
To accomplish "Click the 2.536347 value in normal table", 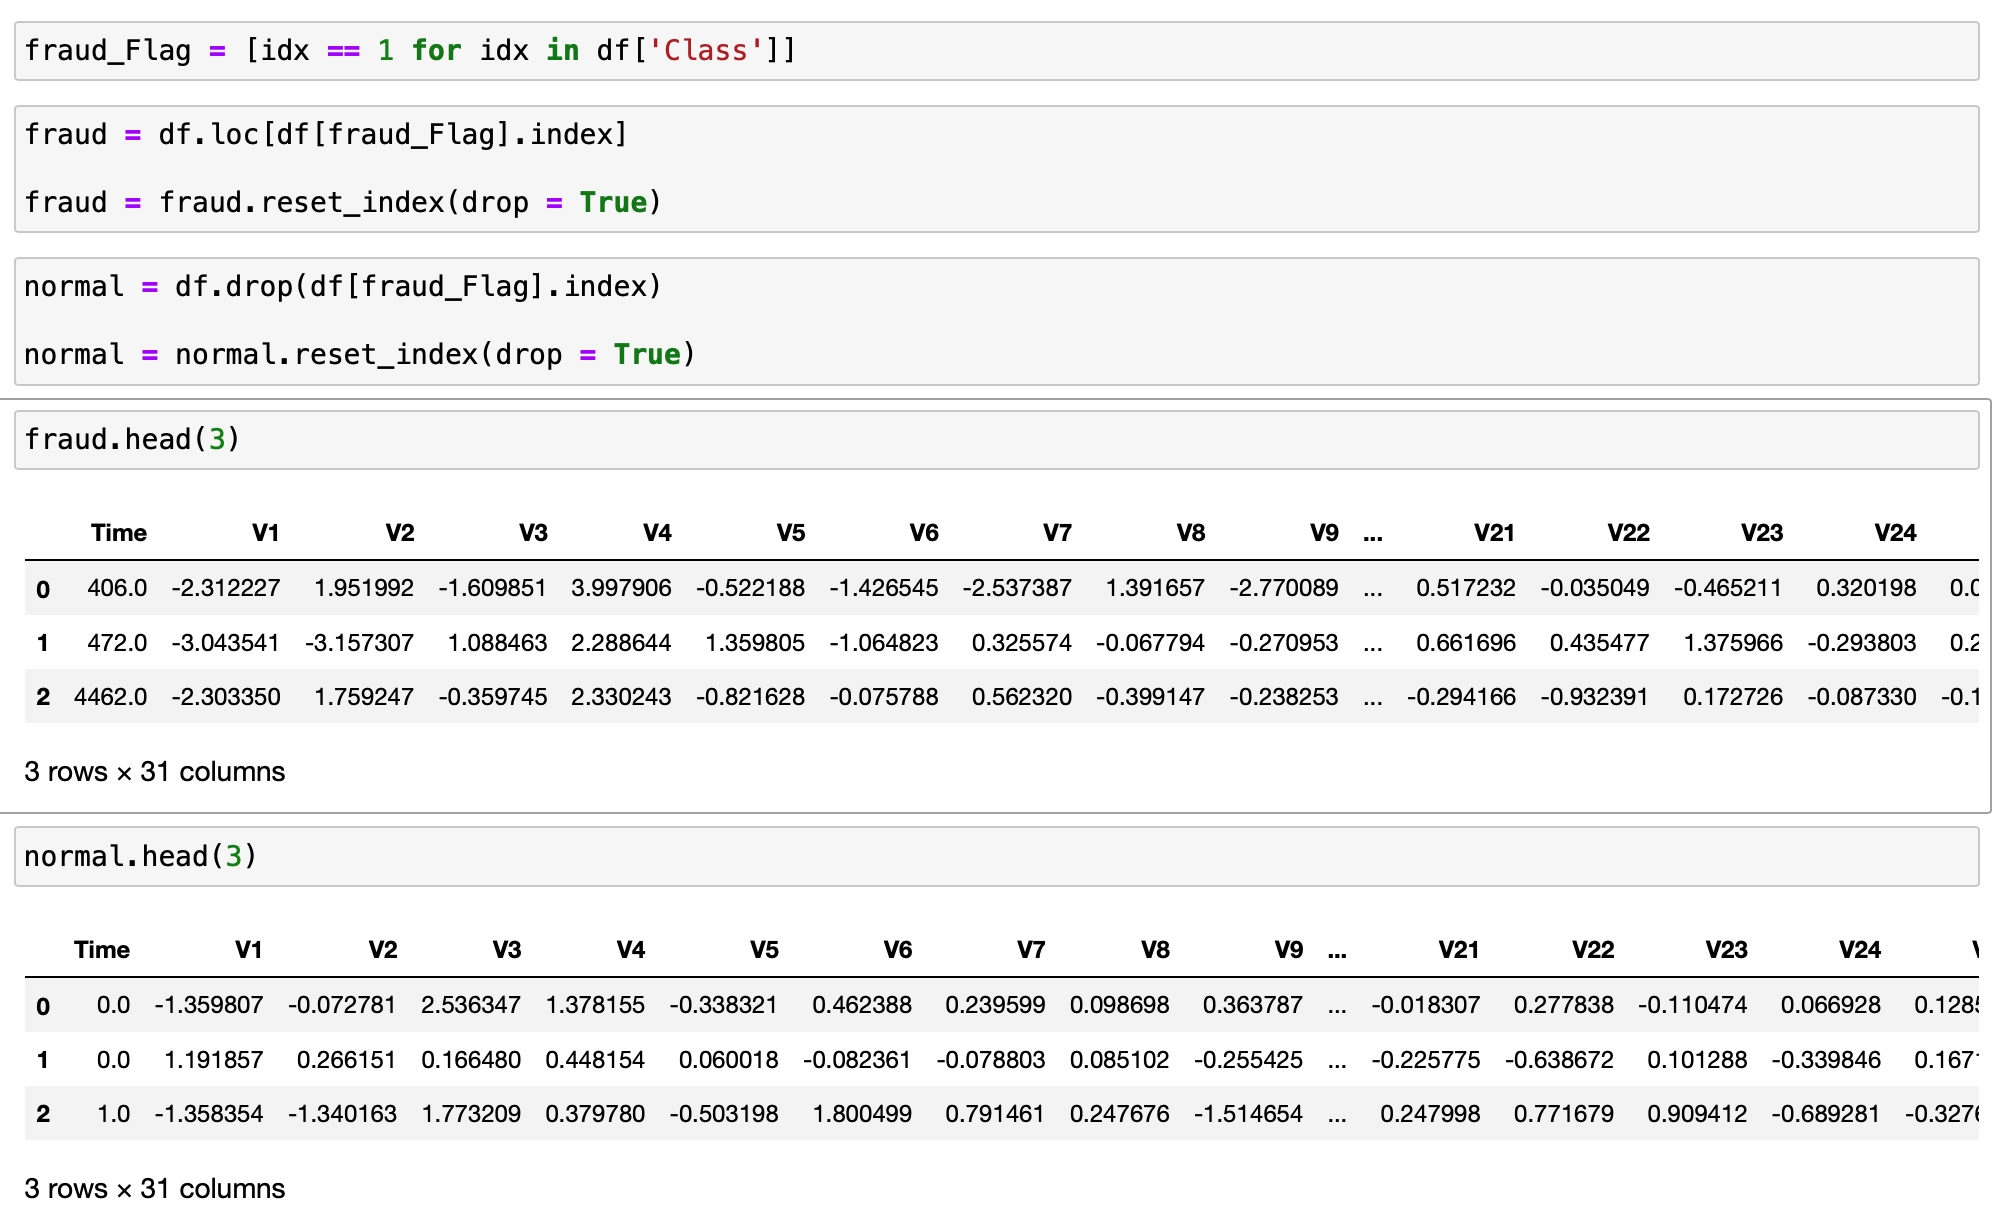I will (x=470, y=1005).
